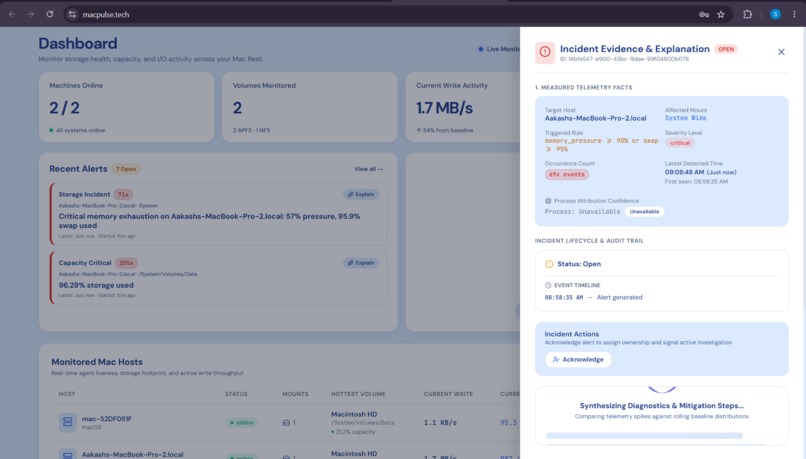The height and width of the screenshot is (459, 806).
Task: Click the memory_pressure triggered rule text
Action: [x=601, y=144]
